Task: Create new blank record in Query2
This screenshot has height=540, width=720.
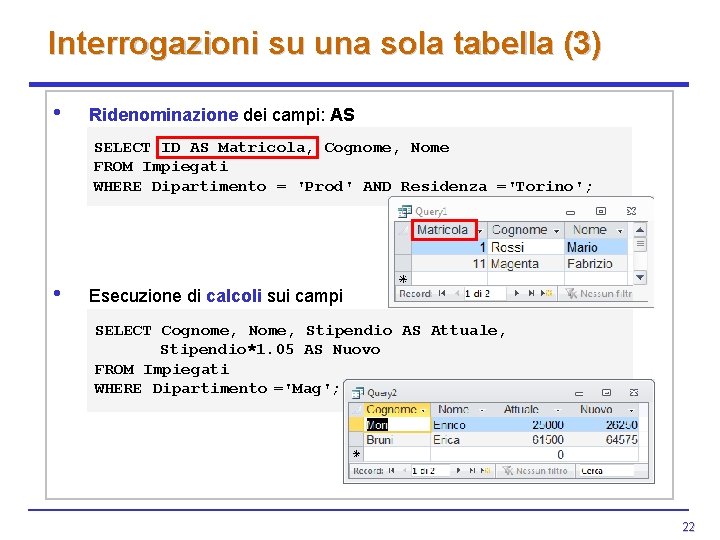Action: [485, 471]
